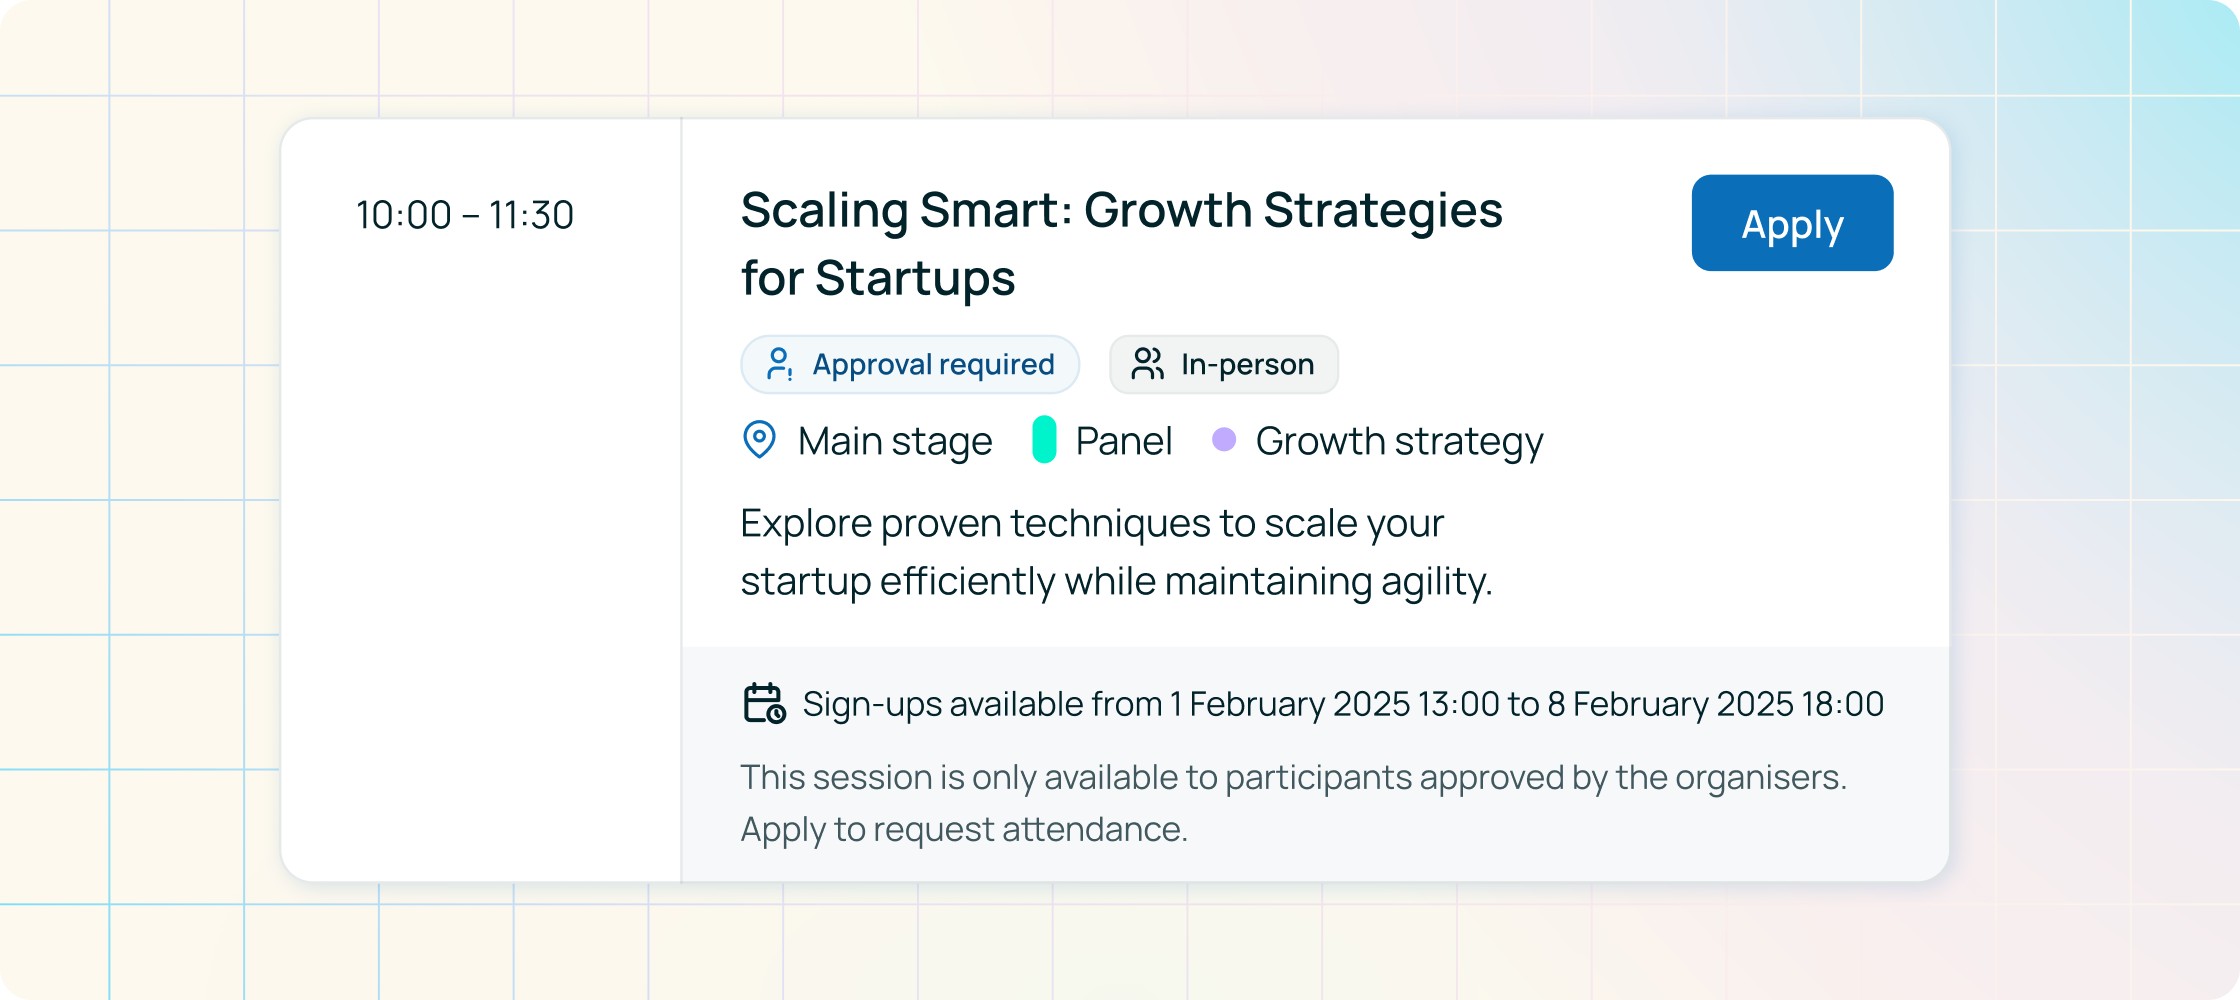This screenshot has height=1000, width=2240.
Task: Click the calendar clock sign-ups icon
Action: [x=765, y=703]
